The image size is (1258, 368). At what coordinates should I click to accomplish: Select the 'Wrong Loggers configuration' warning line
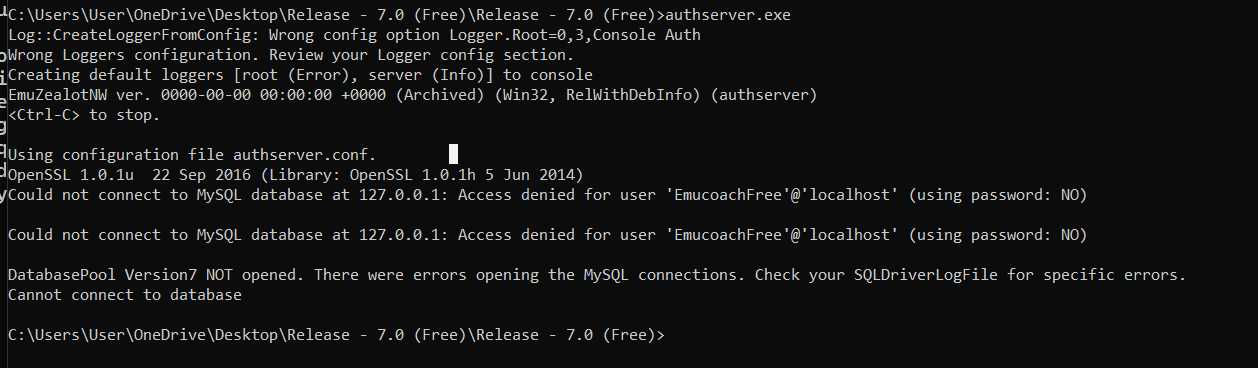pyautogui.click(x=290, y=55)
